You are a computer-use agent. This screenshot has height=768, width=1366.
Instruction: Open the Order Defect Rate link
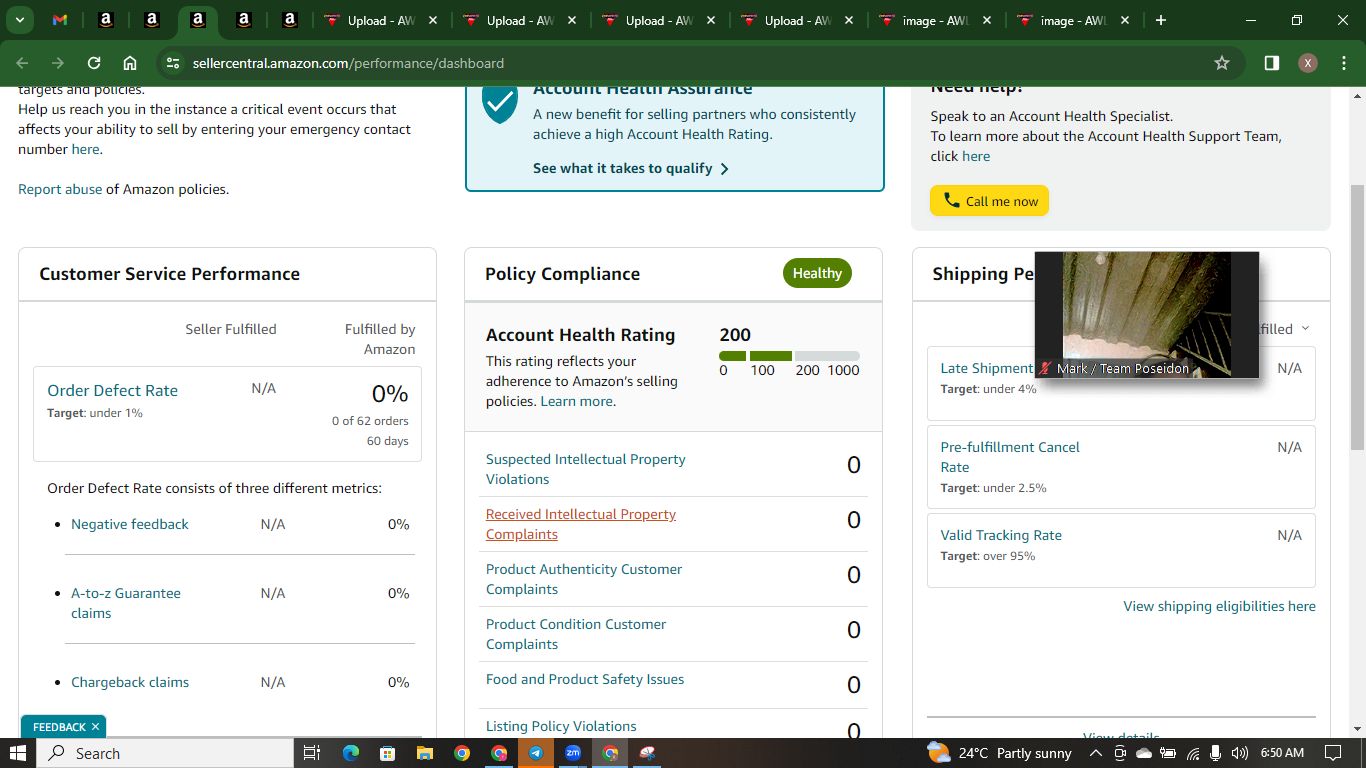coord(112,391)
